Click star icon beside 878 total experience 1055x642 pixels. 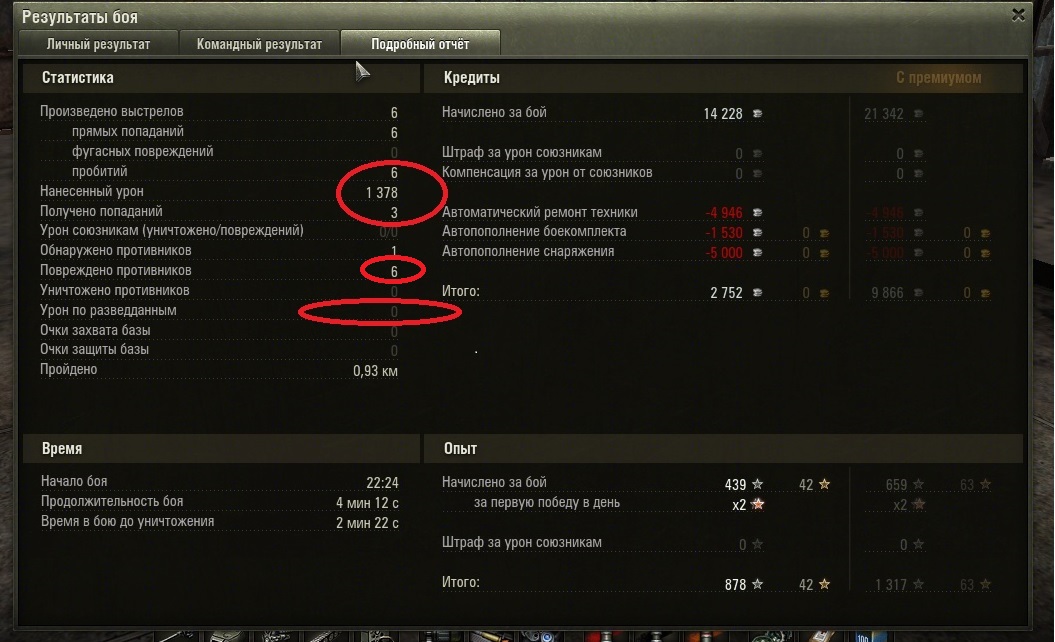(758, 584)
